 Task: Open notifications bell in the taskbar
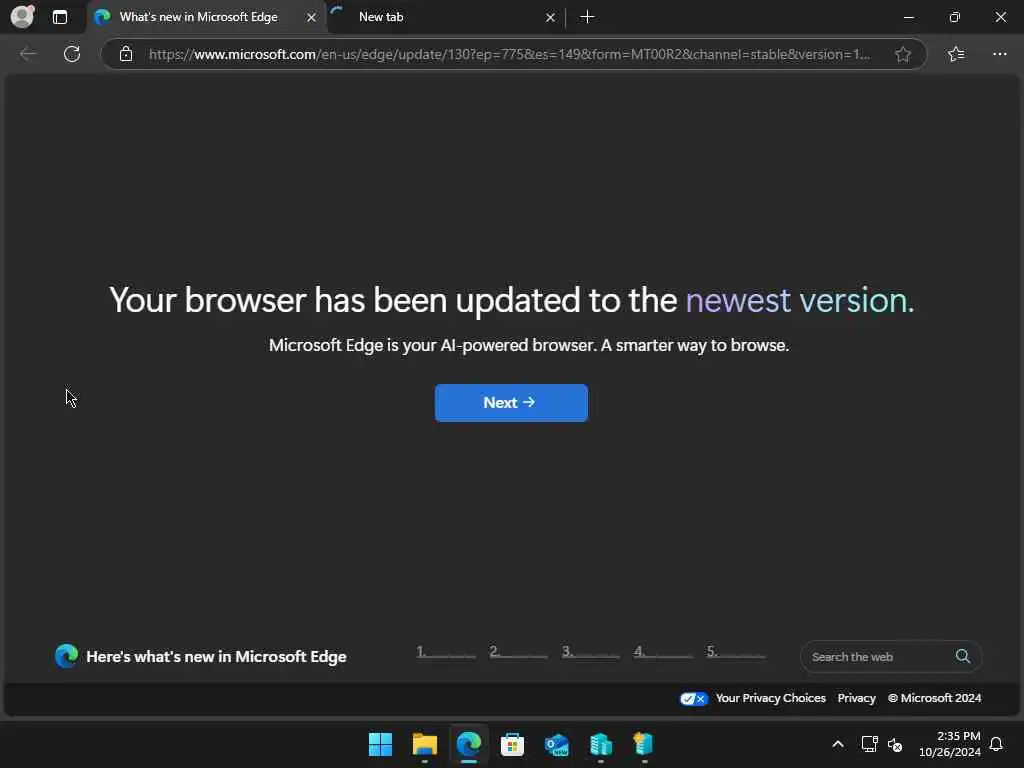tap(996, 744)
